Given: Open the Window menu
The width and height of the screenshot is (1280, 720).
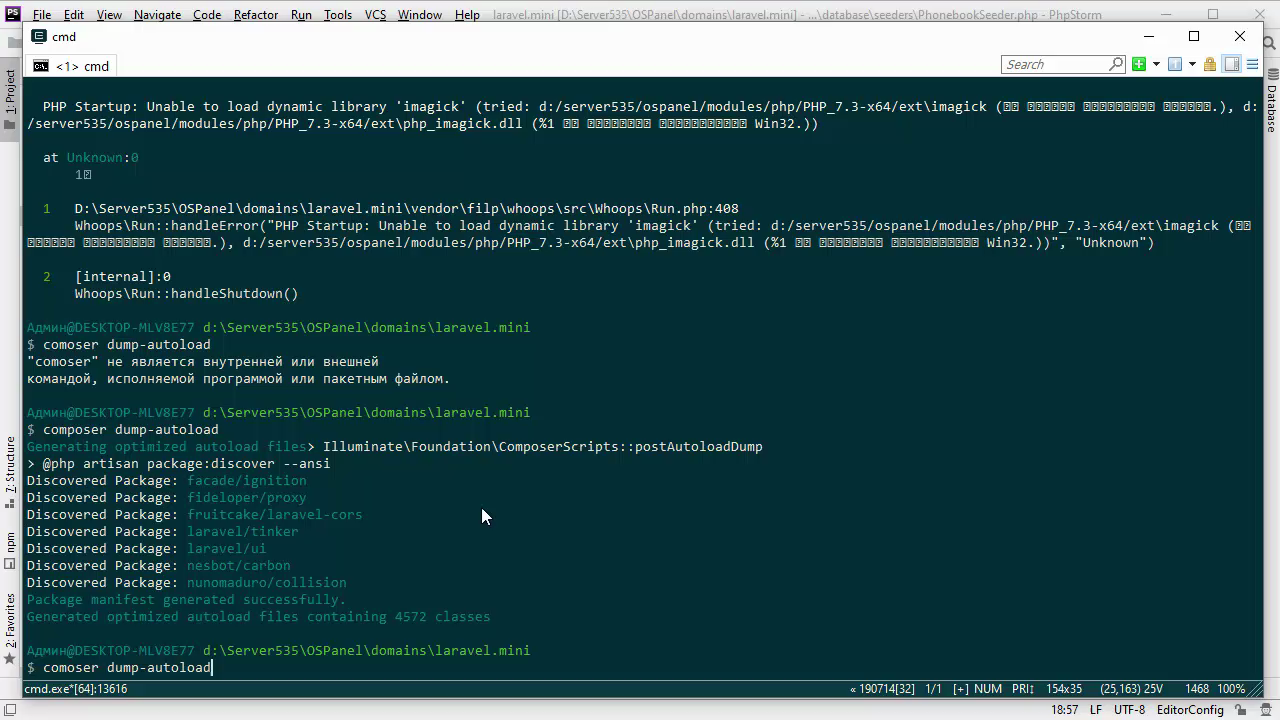Looking at the screenshot, I should 420,15.
